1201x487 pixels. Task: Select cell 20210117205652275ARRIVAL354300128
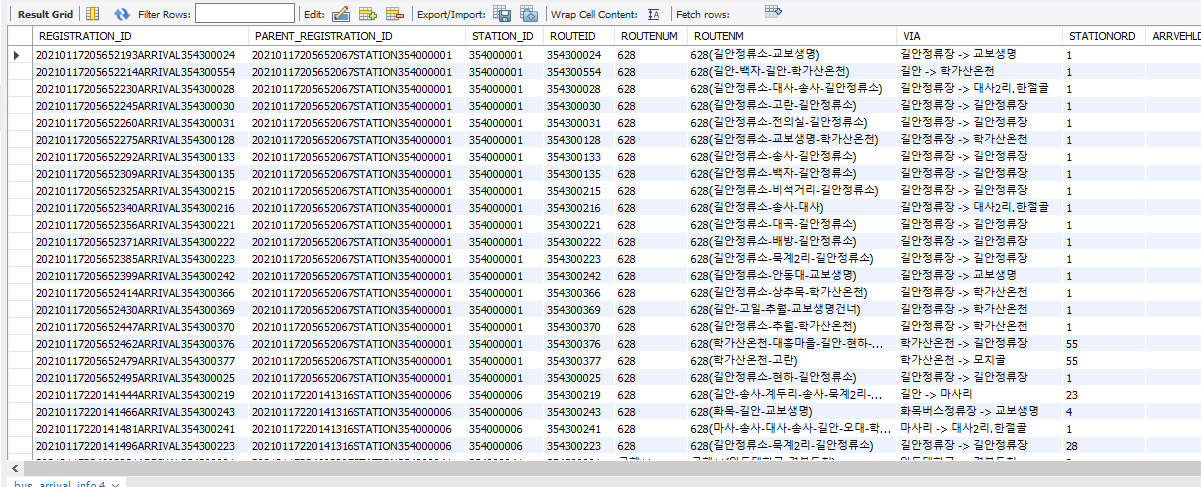pyautogui.click(x=138, y=140)
